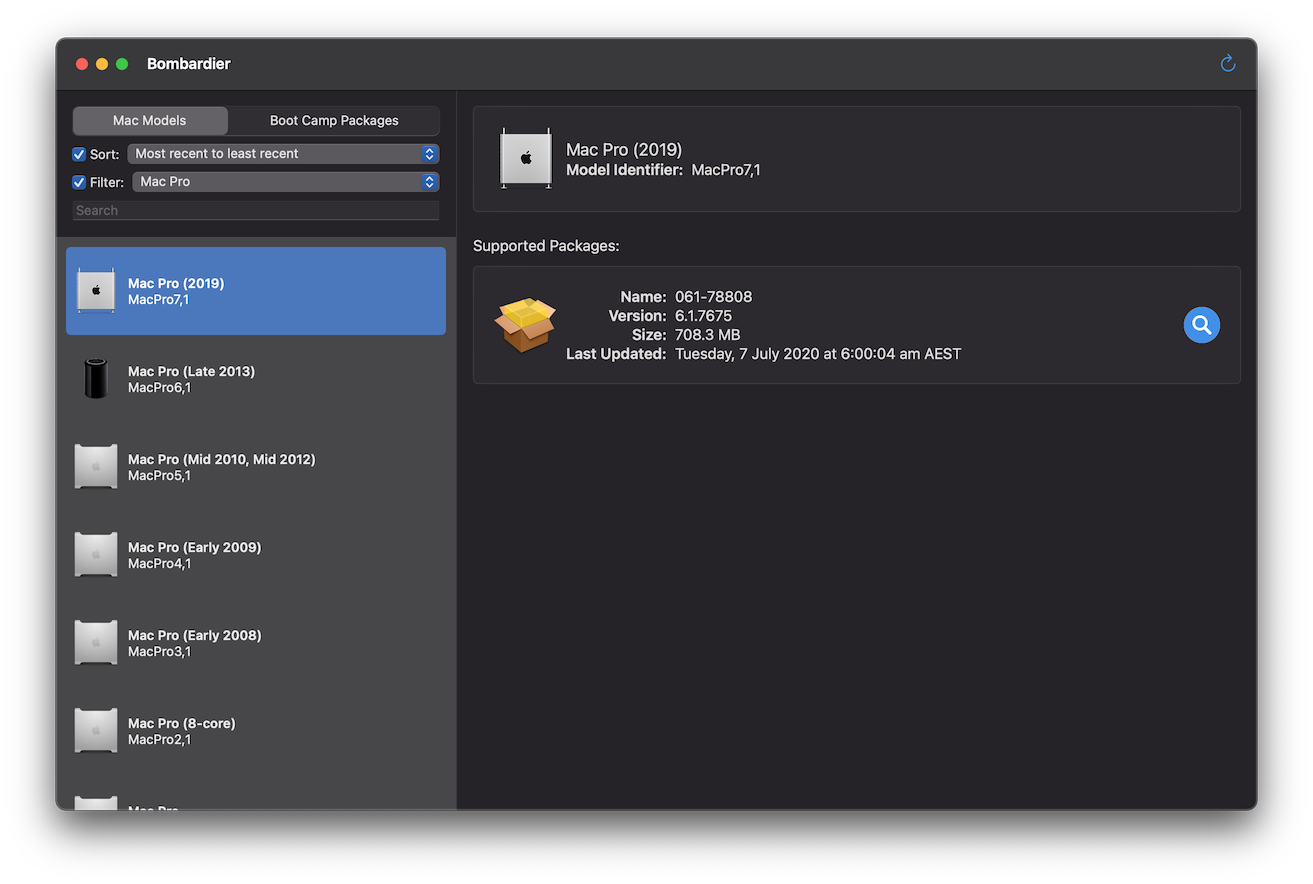Click the Mac Pro (2019) tower icon in the list

tap(96, 291)
